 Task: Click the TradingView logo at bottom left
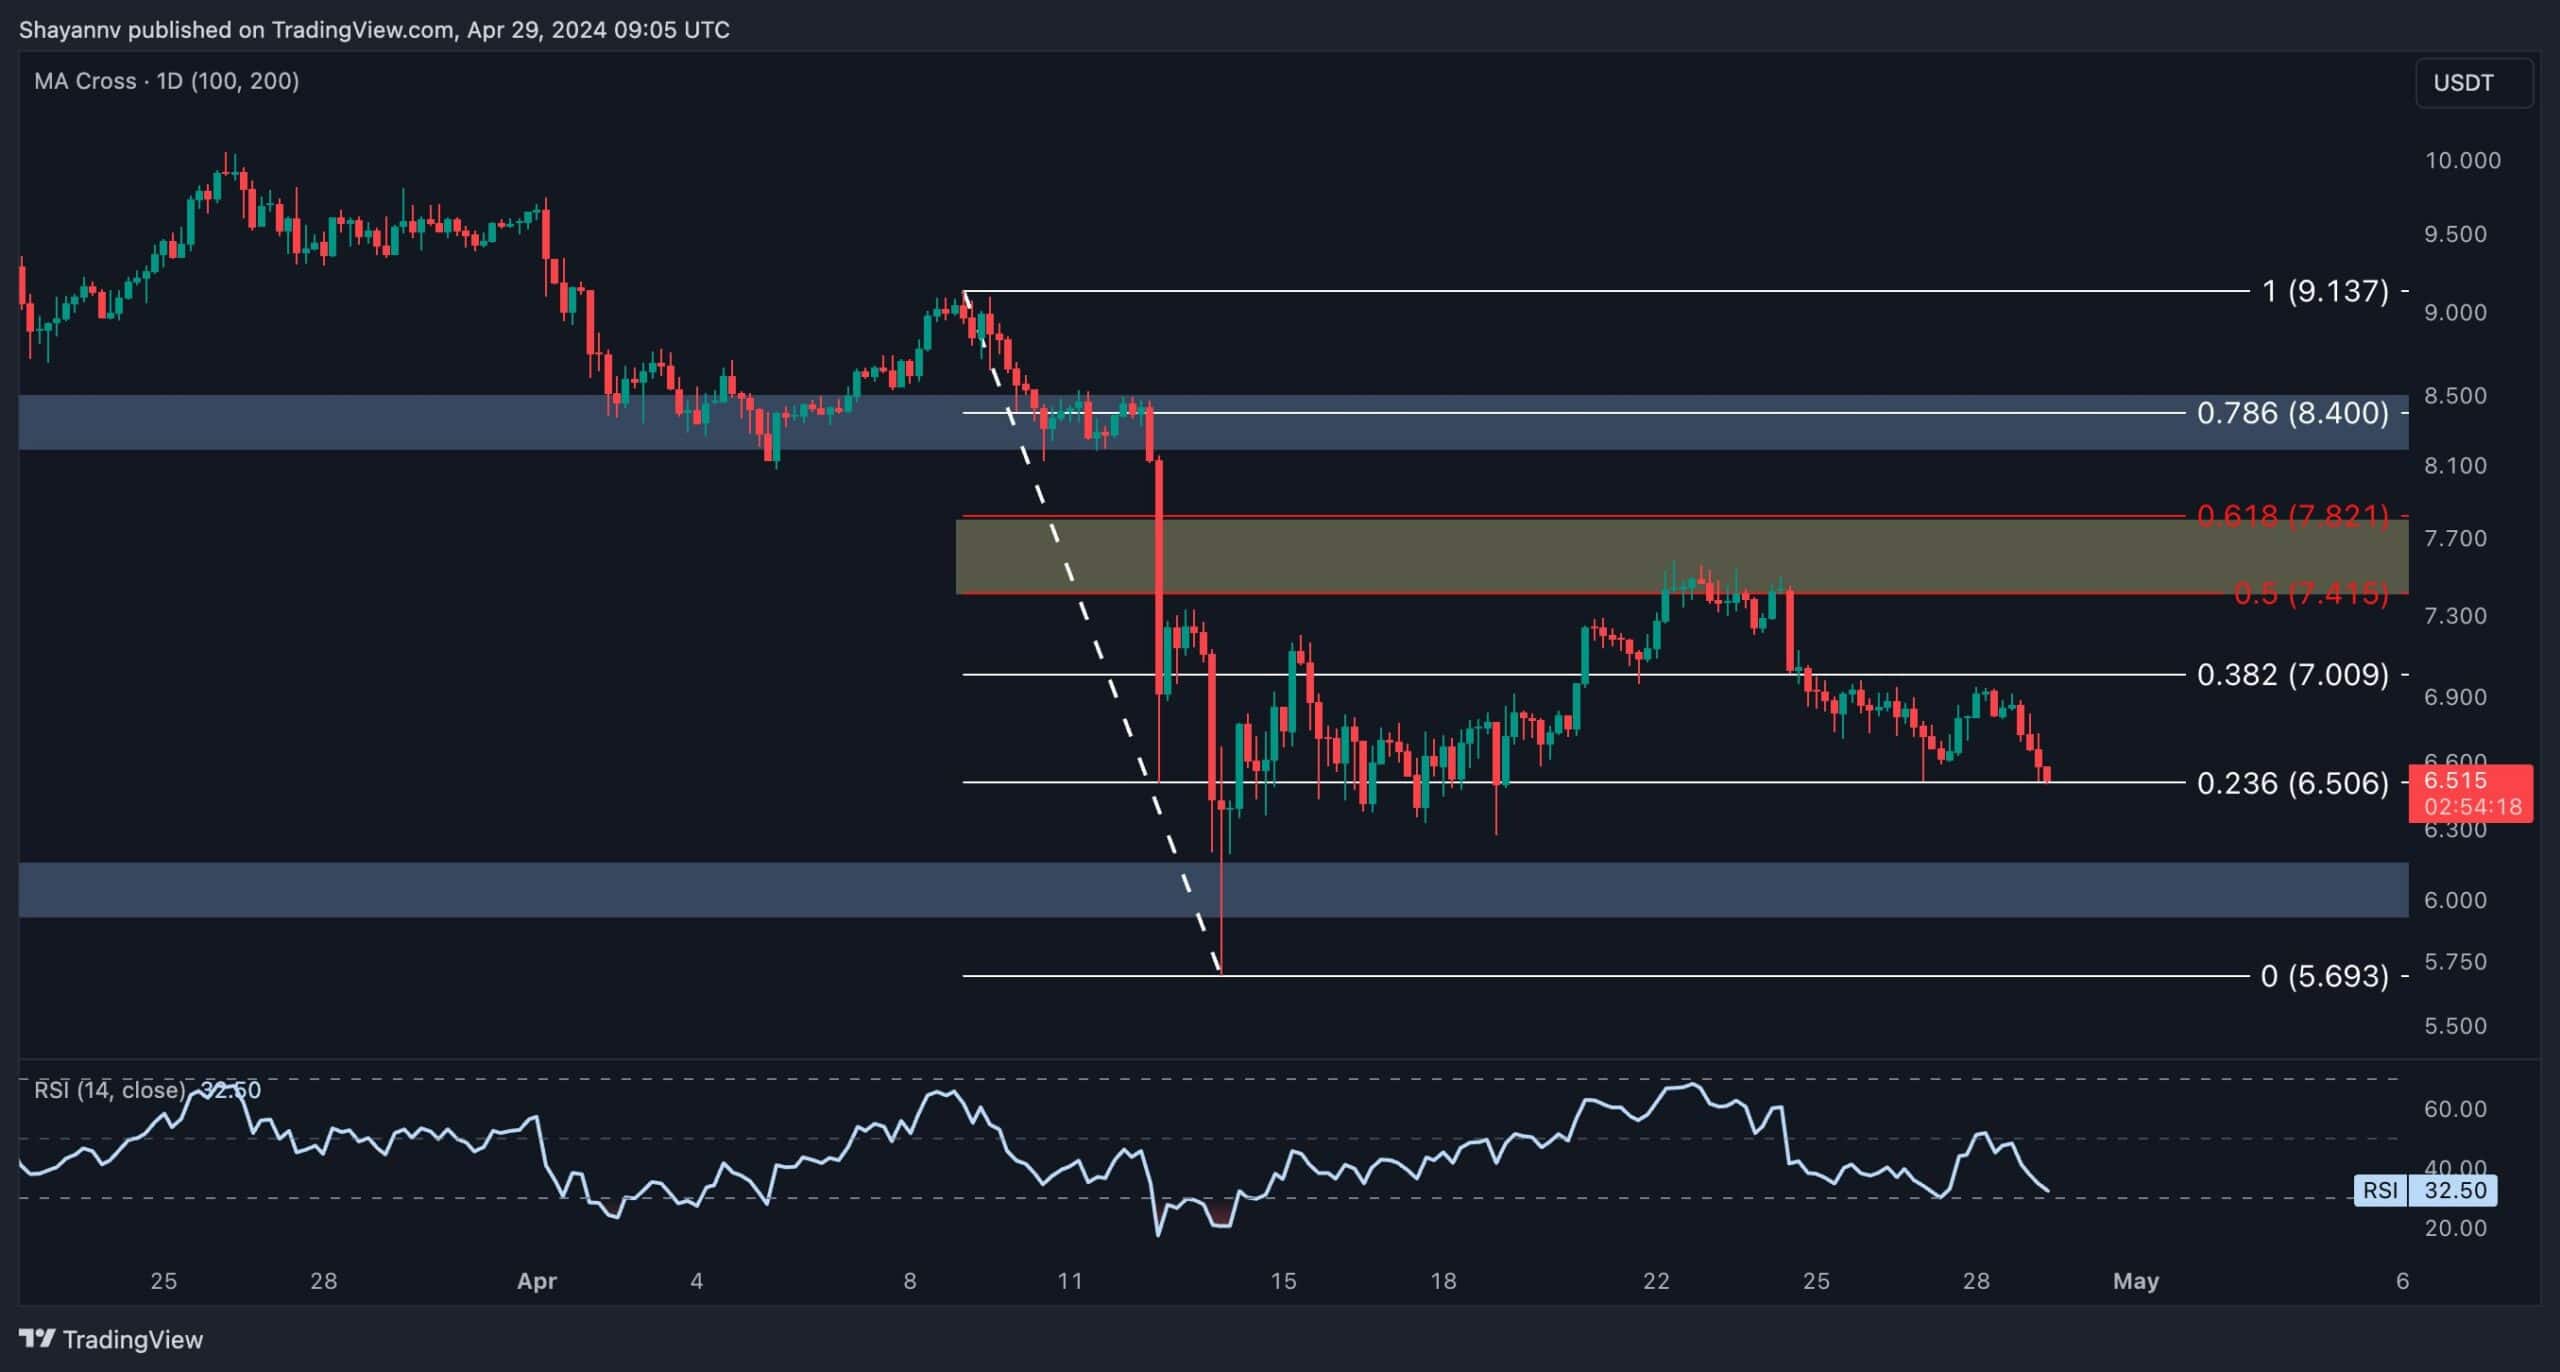111,1339
